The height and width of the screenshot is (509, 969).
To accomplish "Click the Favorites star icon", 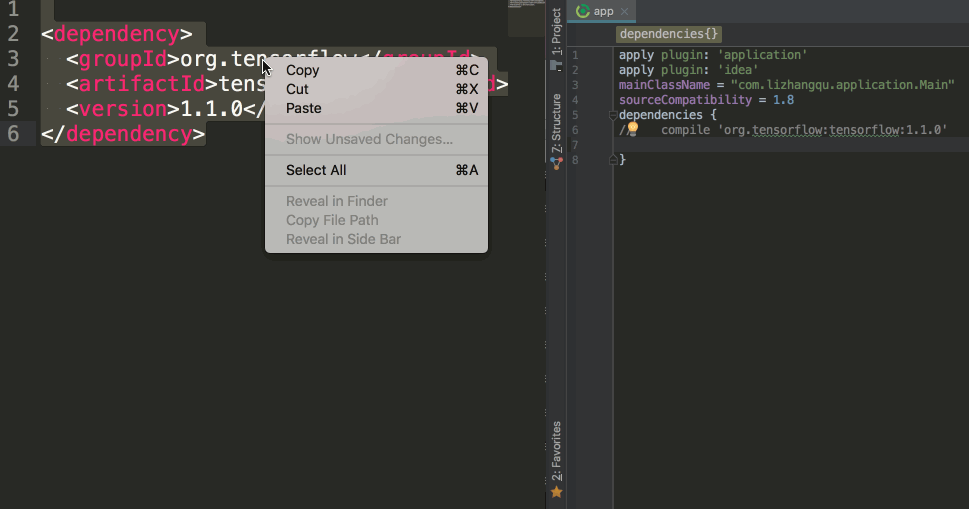I will [x=557, y=492].
